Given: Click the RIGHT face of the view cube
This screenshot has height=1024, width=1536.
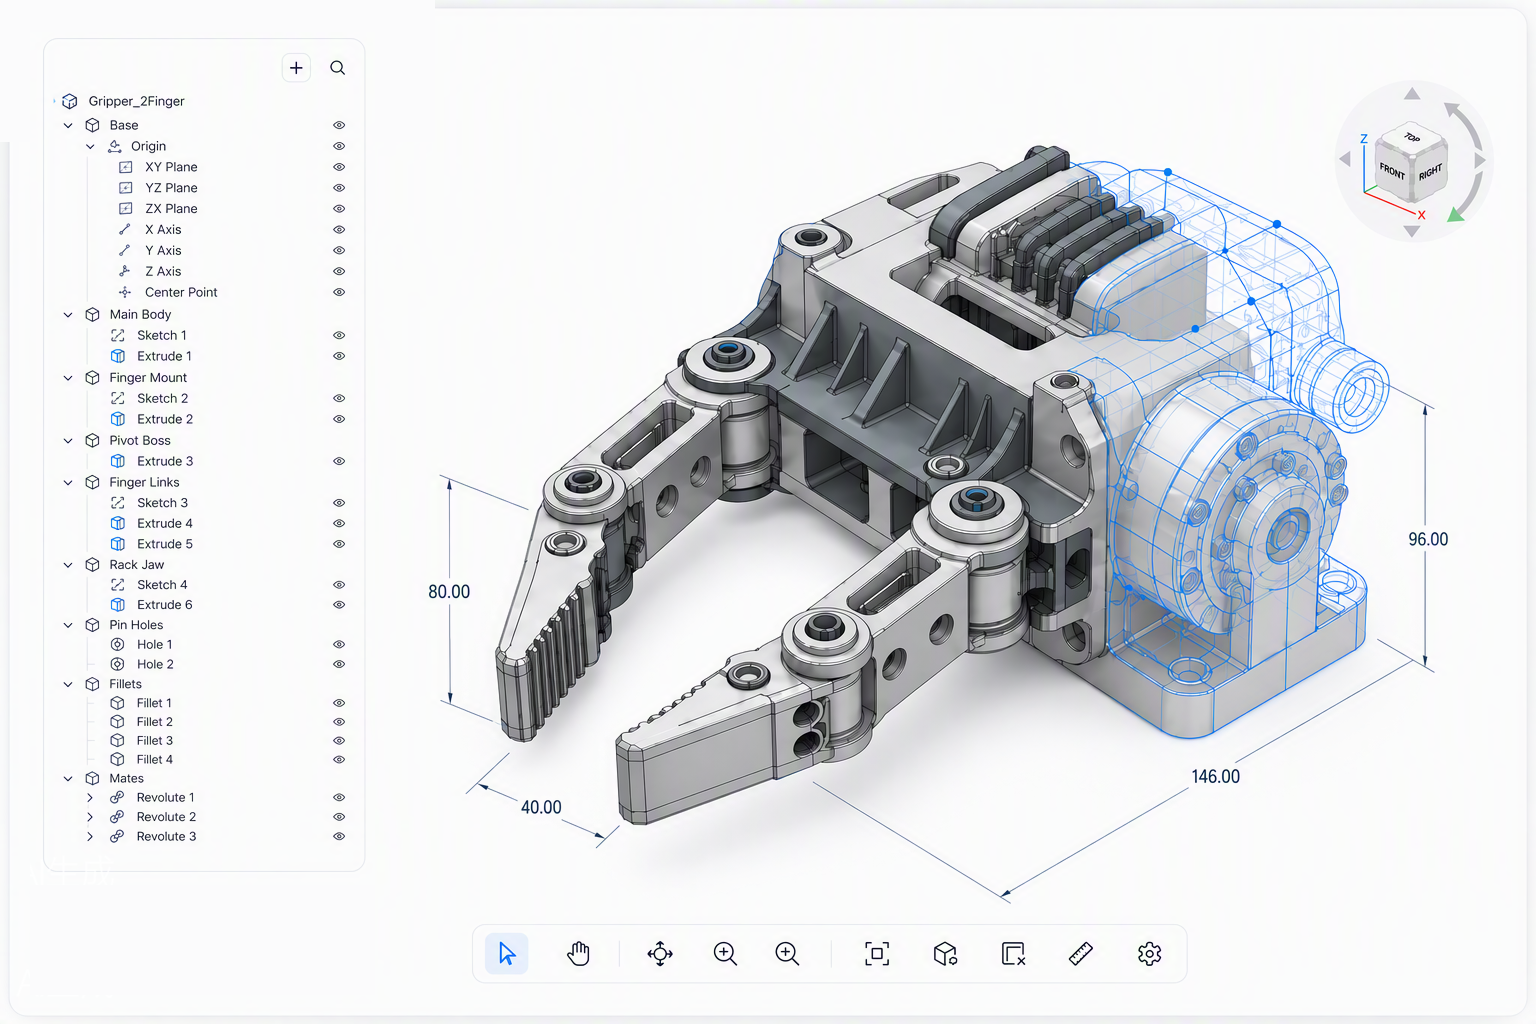Looking at the screenshot, I should (x=1430, y=172).
